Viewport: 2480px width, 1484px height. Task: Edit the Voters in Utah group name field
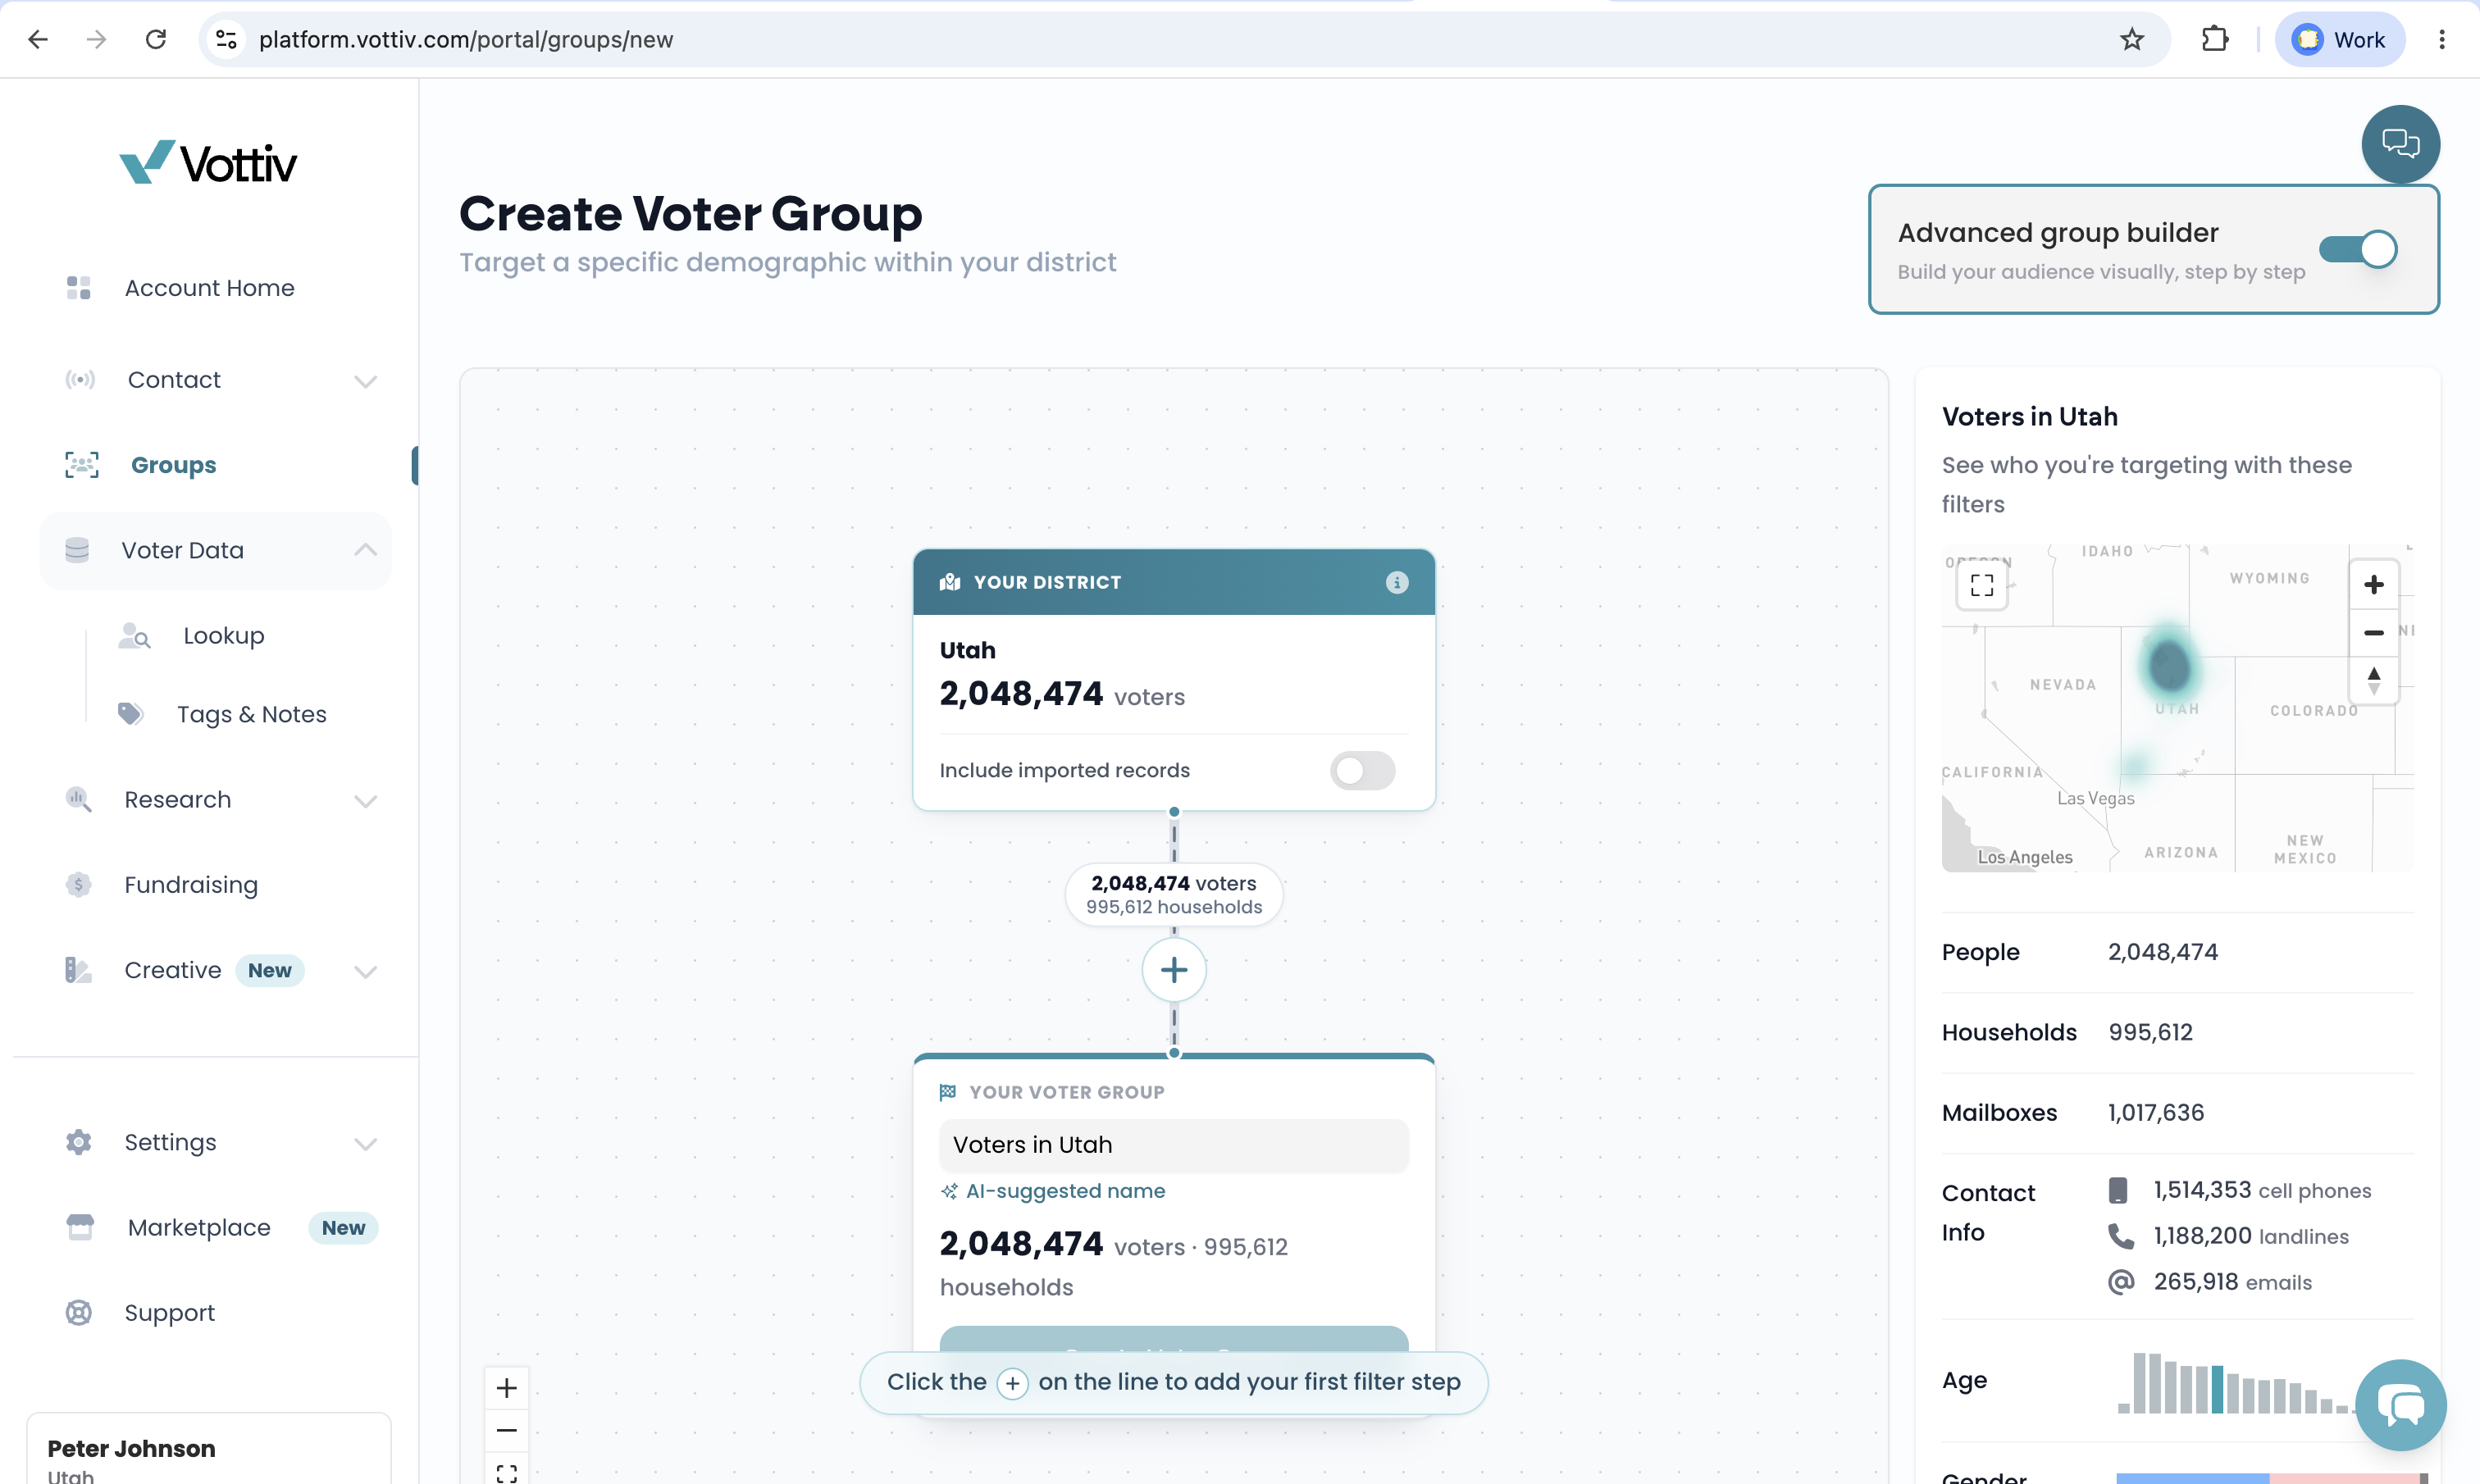tap(1174, 1145)
